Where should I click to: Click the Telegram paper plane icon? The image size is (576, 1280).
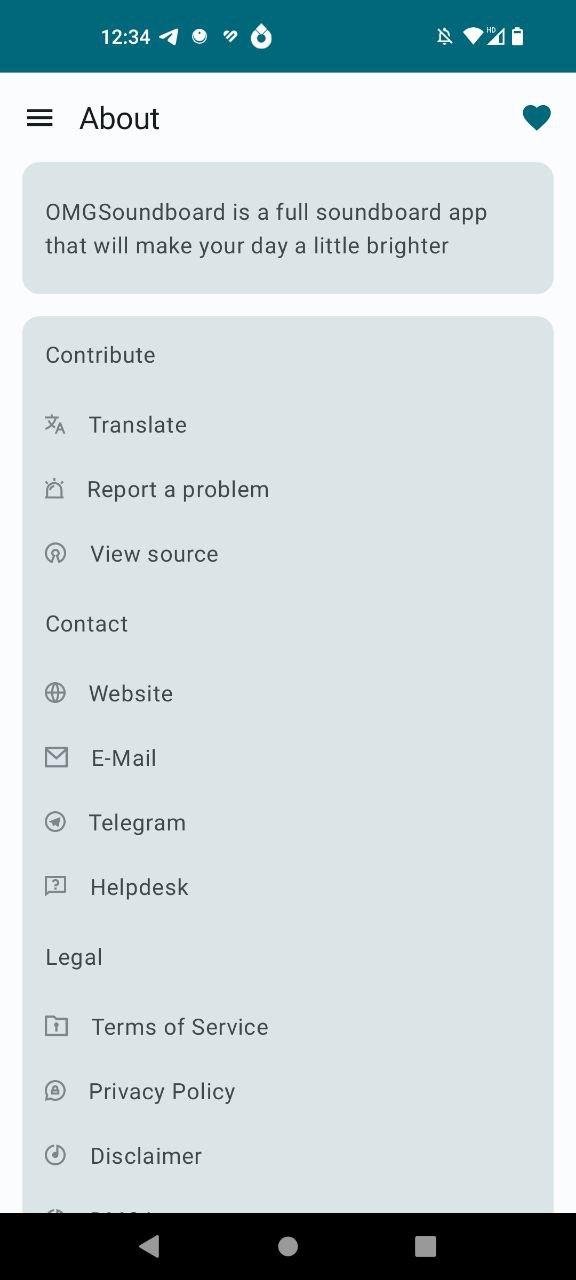click(x=55, y=822)
